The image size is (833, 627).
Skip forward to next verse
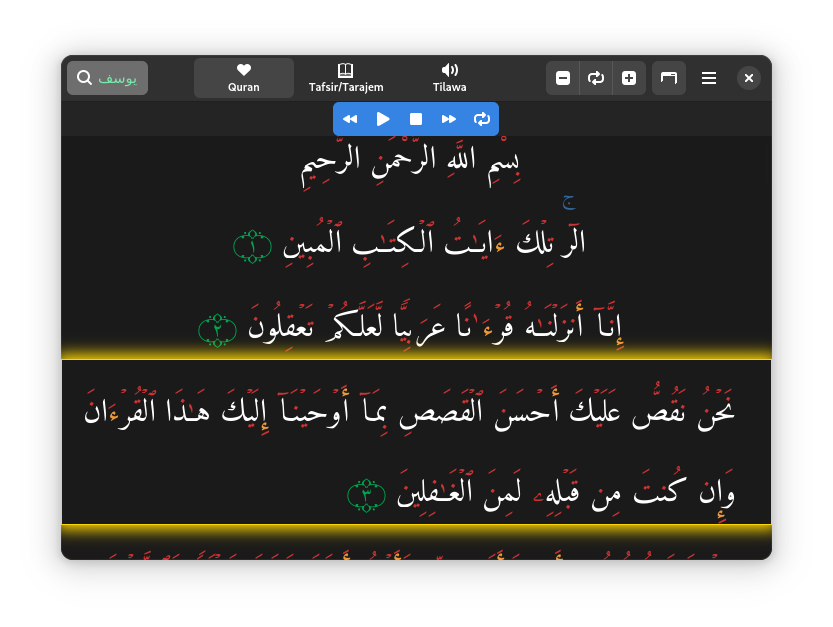tap(449, 119)
